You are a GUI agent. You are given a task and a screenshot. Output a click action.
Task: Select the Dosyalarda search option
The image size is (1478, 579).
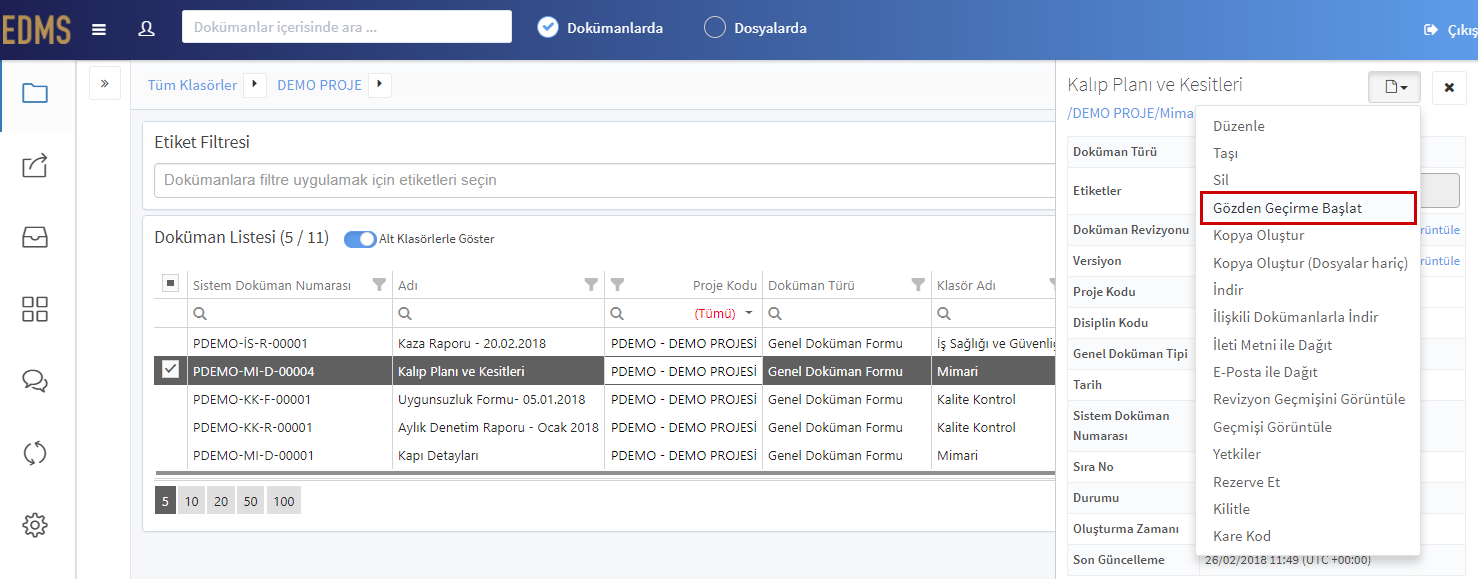[756, 28]
